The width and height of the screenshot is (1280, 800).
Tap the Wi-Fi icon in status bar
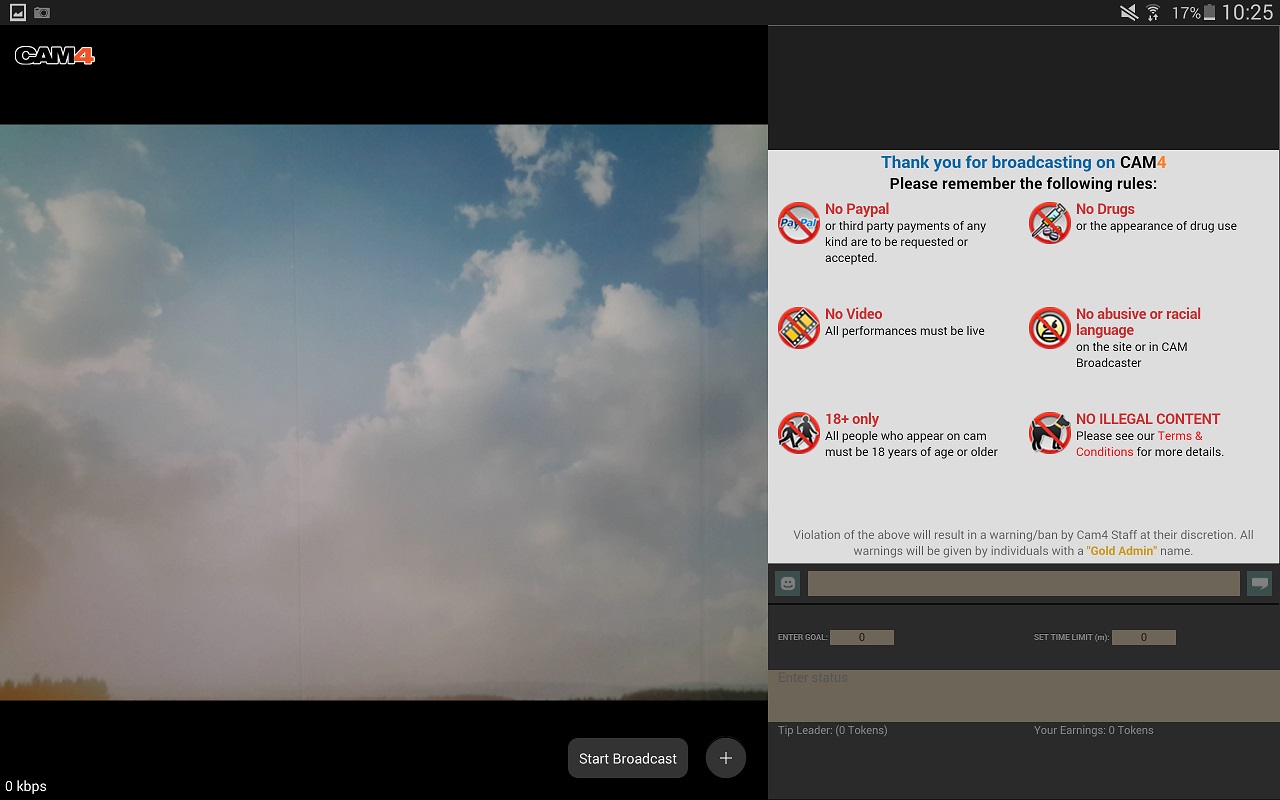pos(1153,13)
